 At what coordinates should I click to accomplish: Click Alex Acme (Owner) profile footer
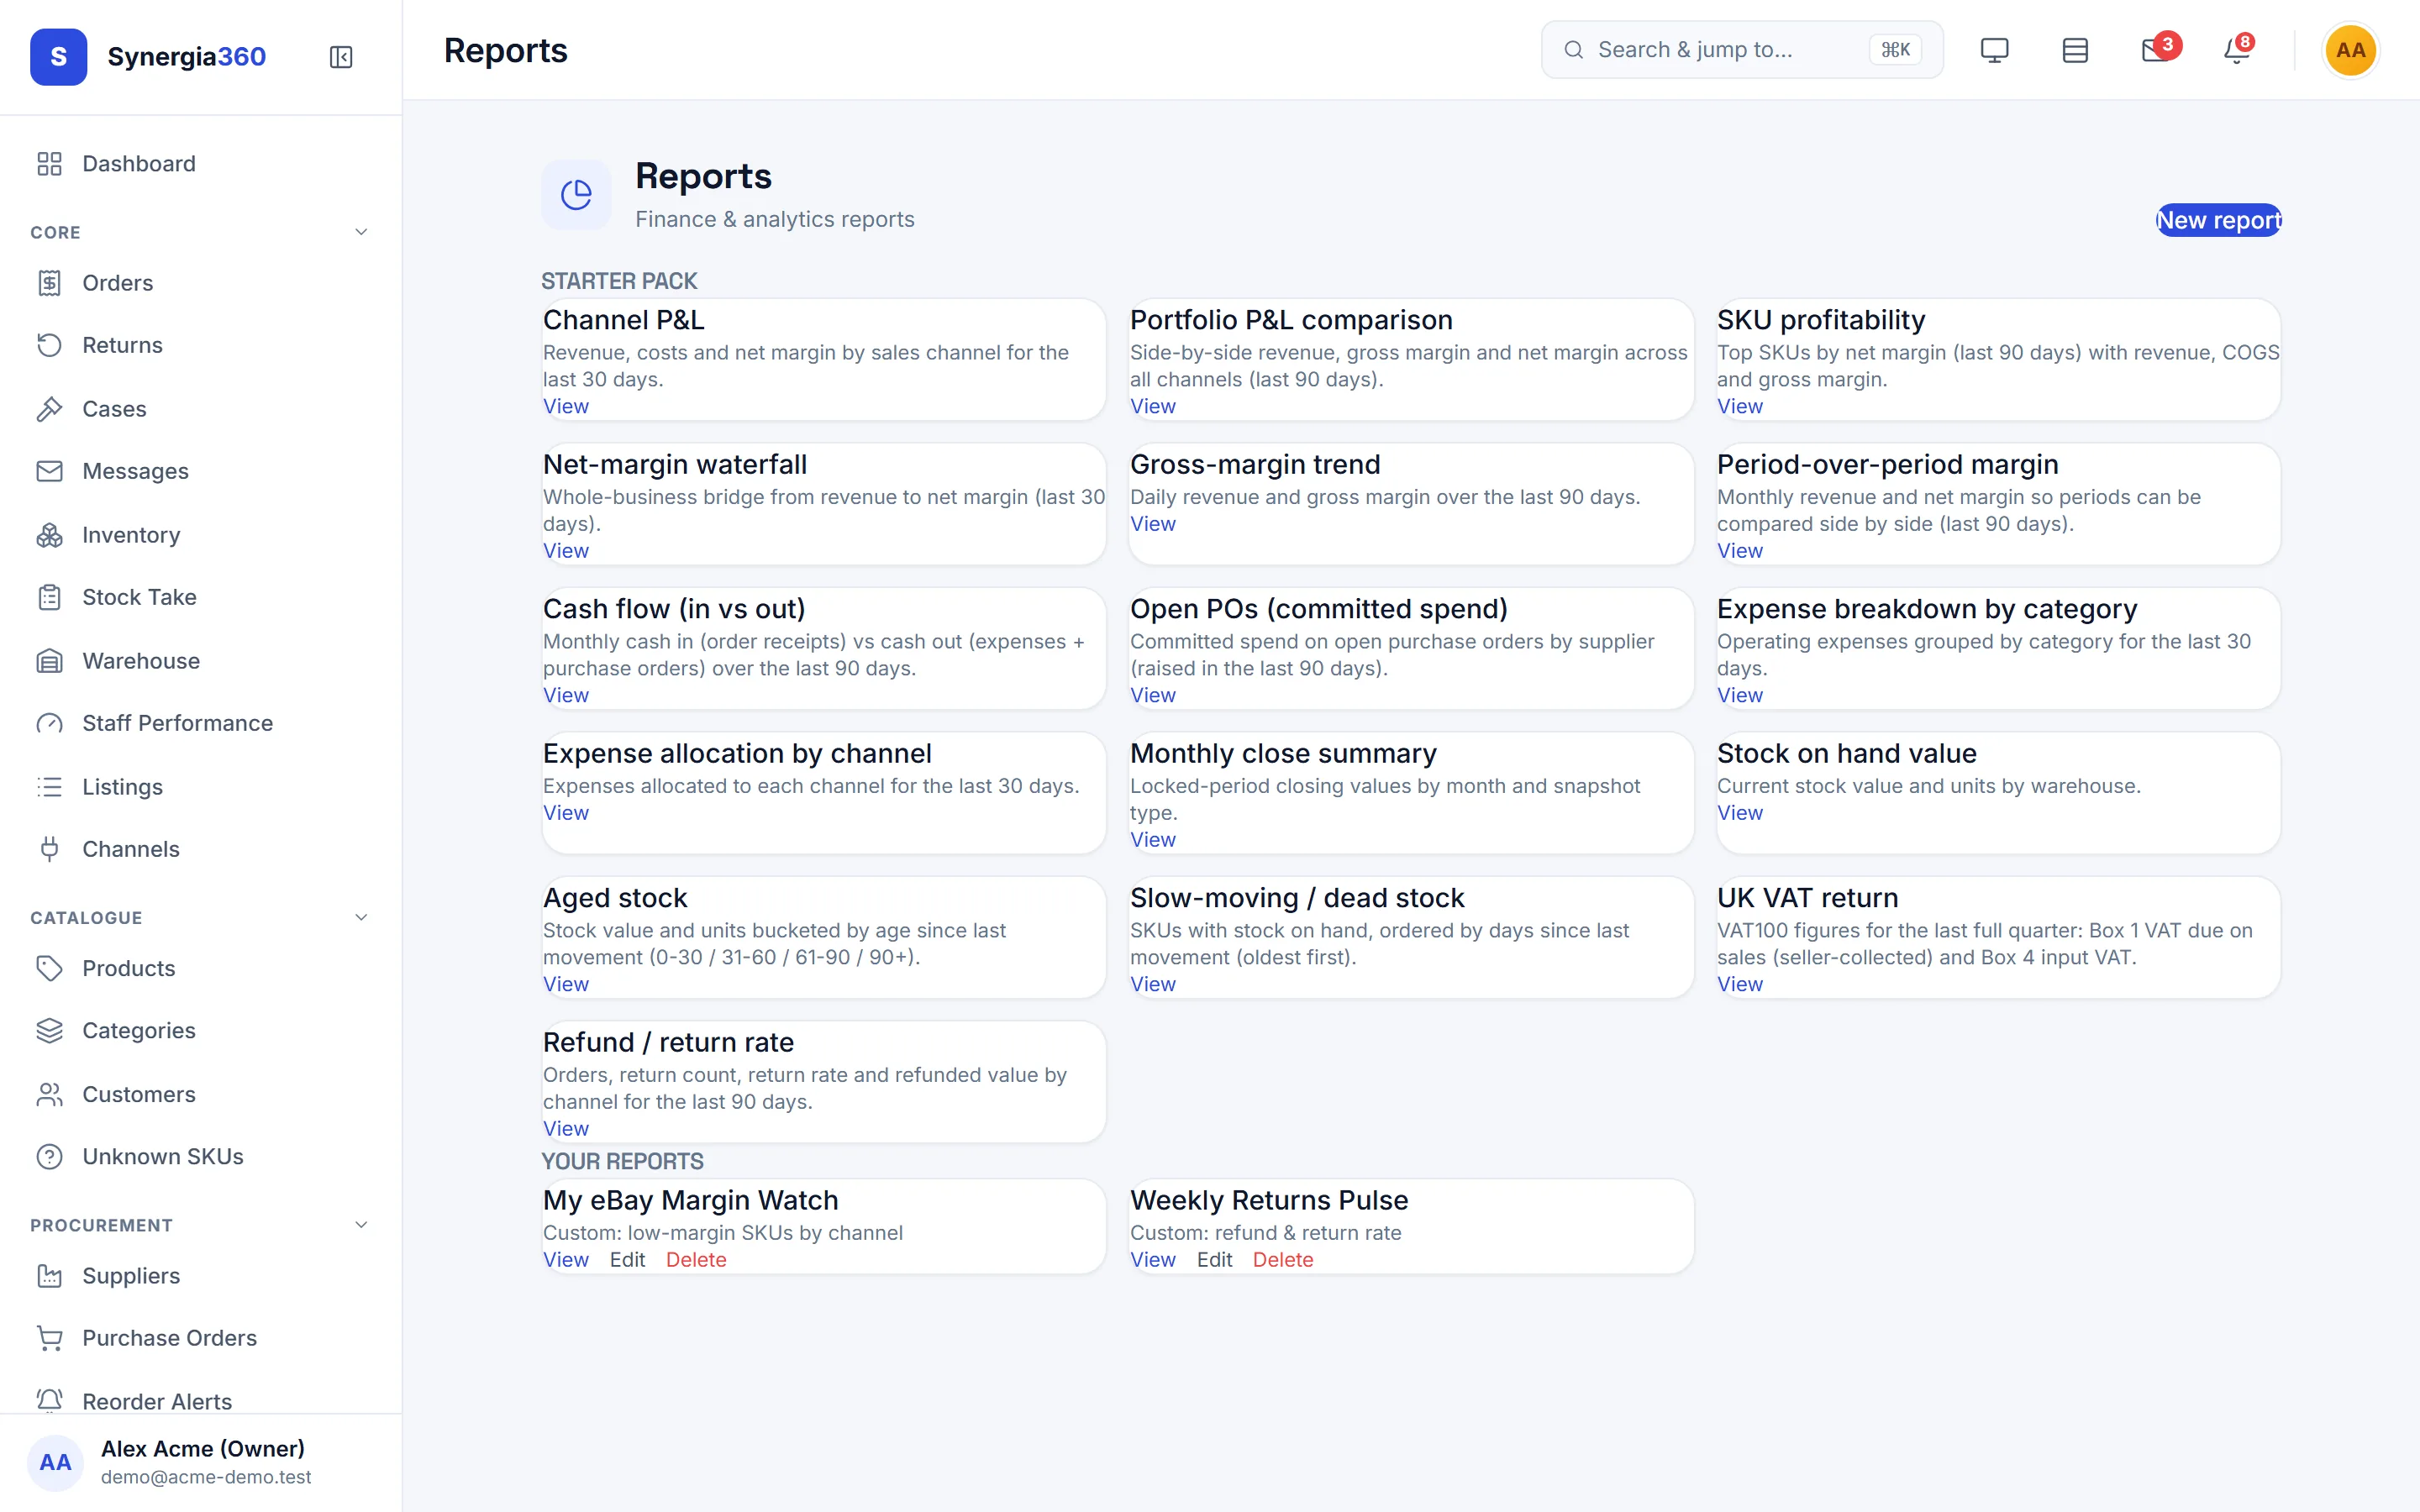tap(200, 1462)
